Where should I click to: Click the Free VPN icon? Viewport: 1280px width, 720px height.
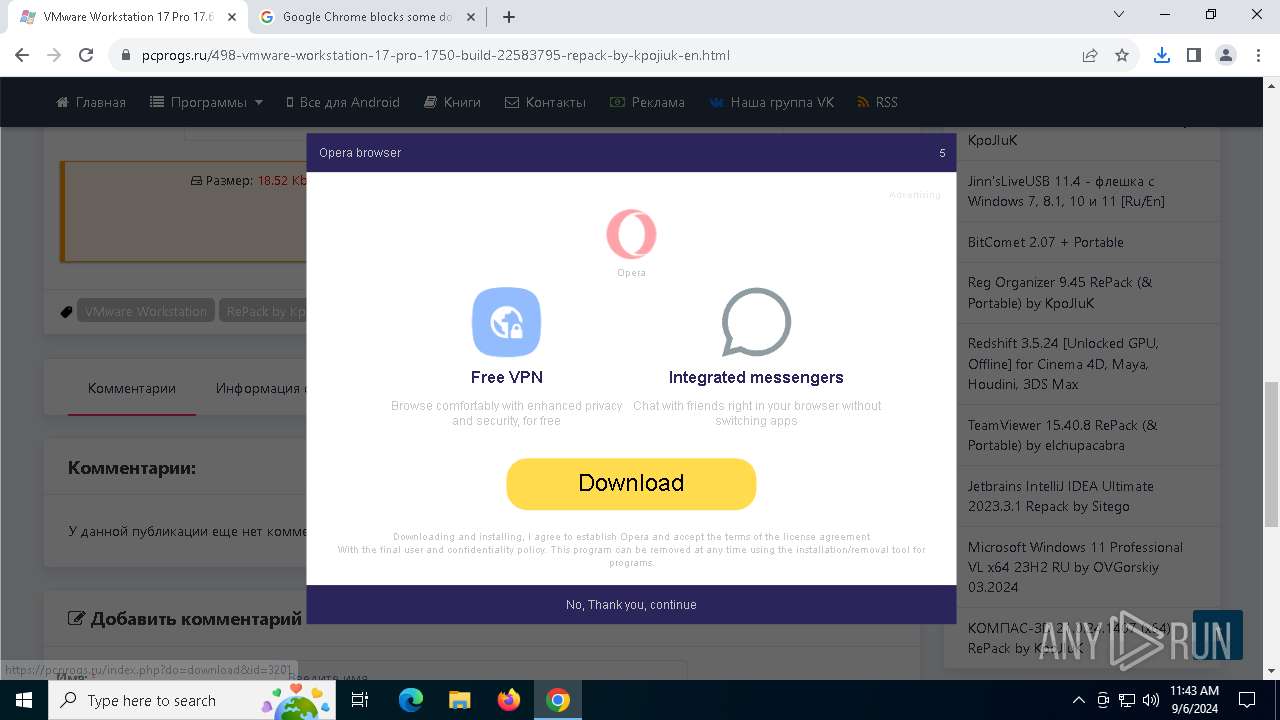pyautogui.click(x=506, y=322)
